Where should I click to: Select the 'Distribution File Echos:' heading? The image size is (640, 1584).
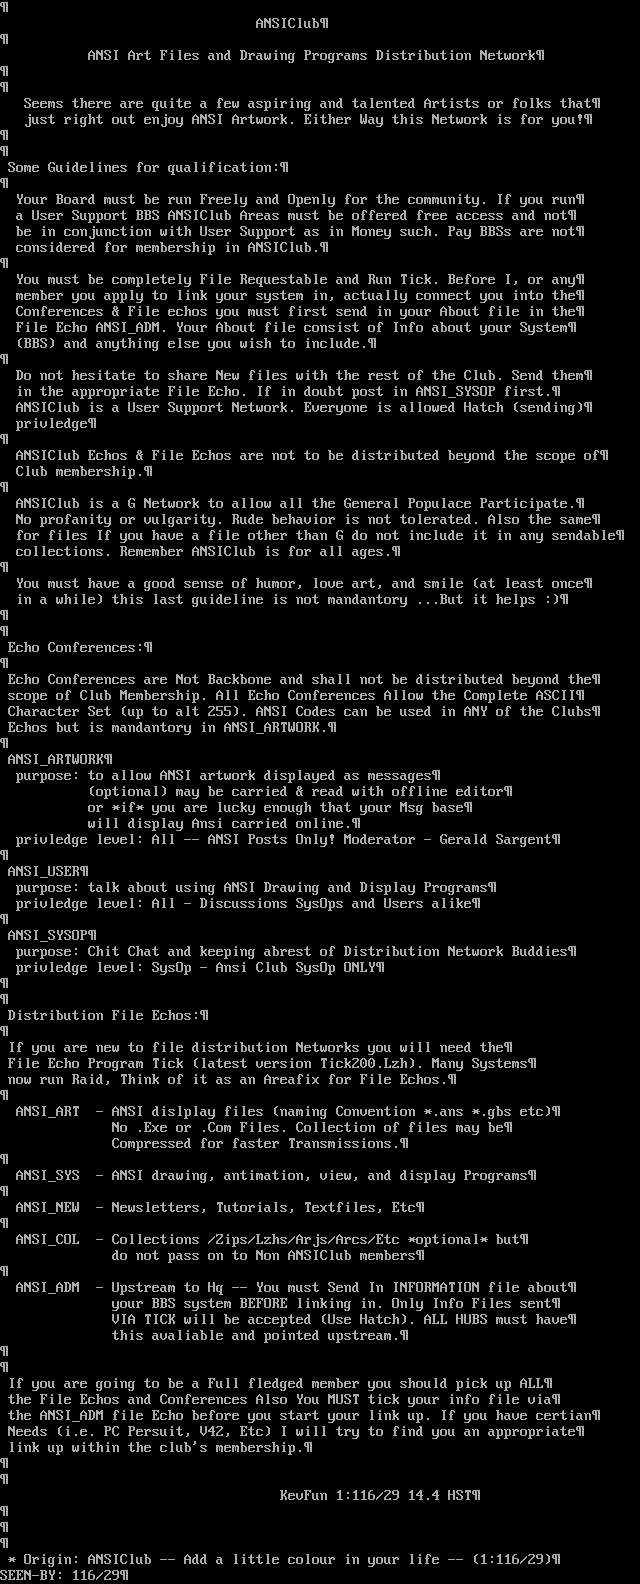[104, 1015]
